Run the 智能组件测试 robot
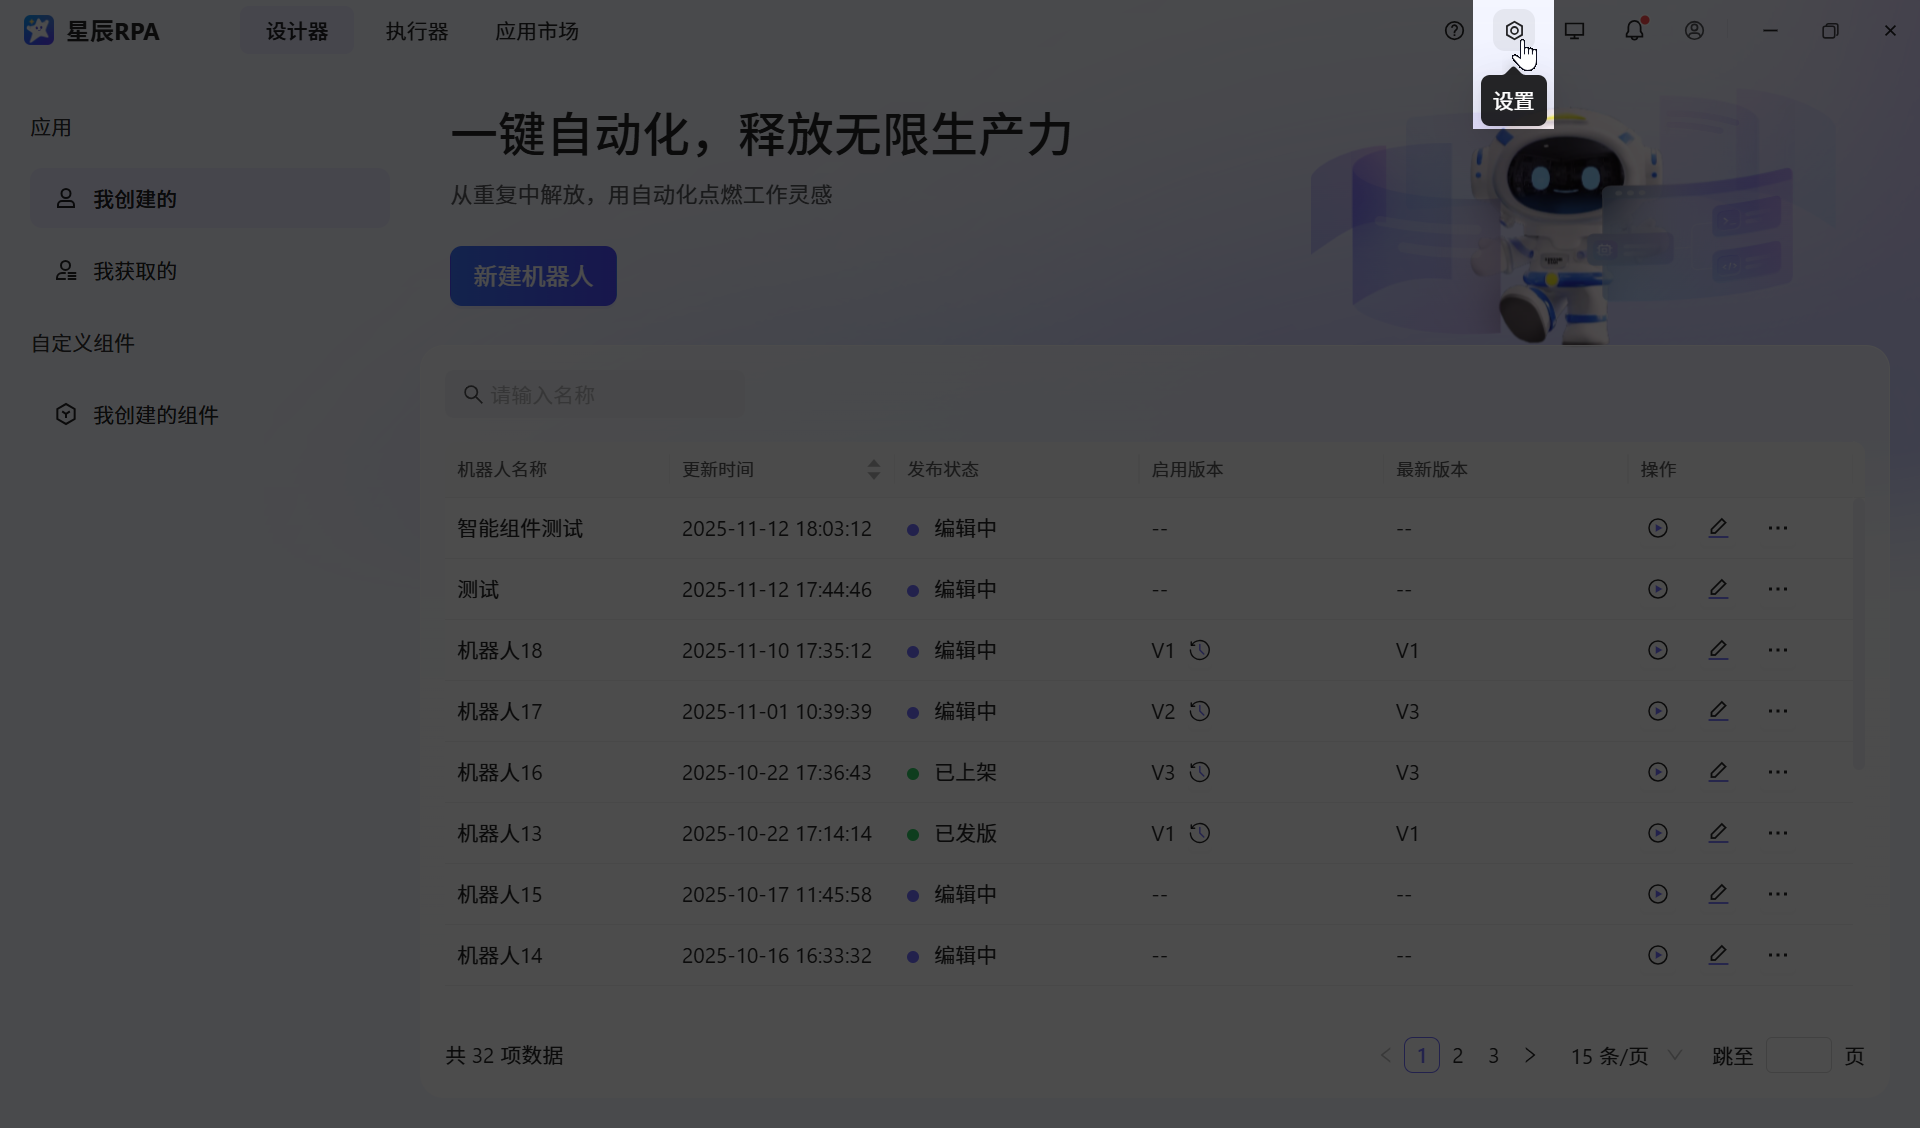The width and height of the screenshot is (1920, 1128). click(x=1657, y=528)
